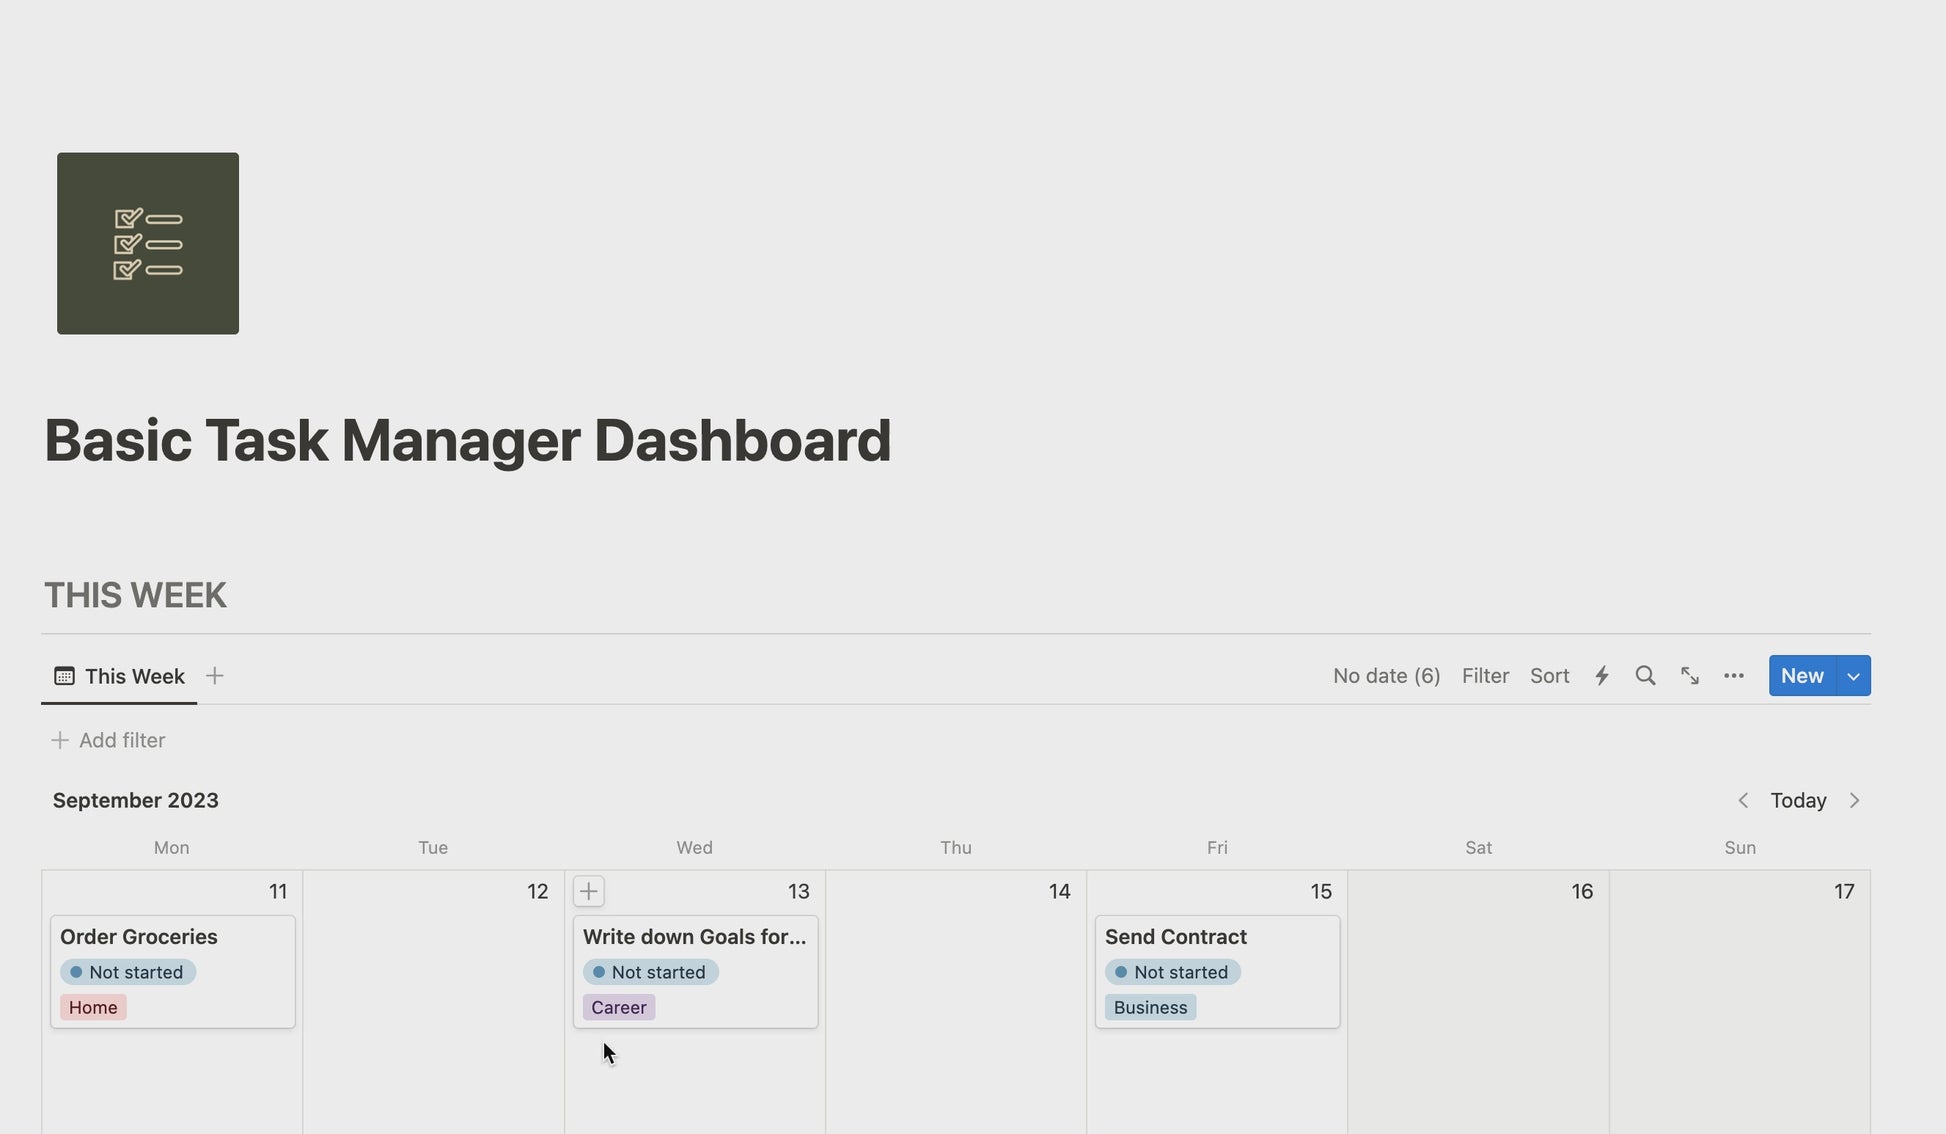Click the blue New button

click(1802, 676)
